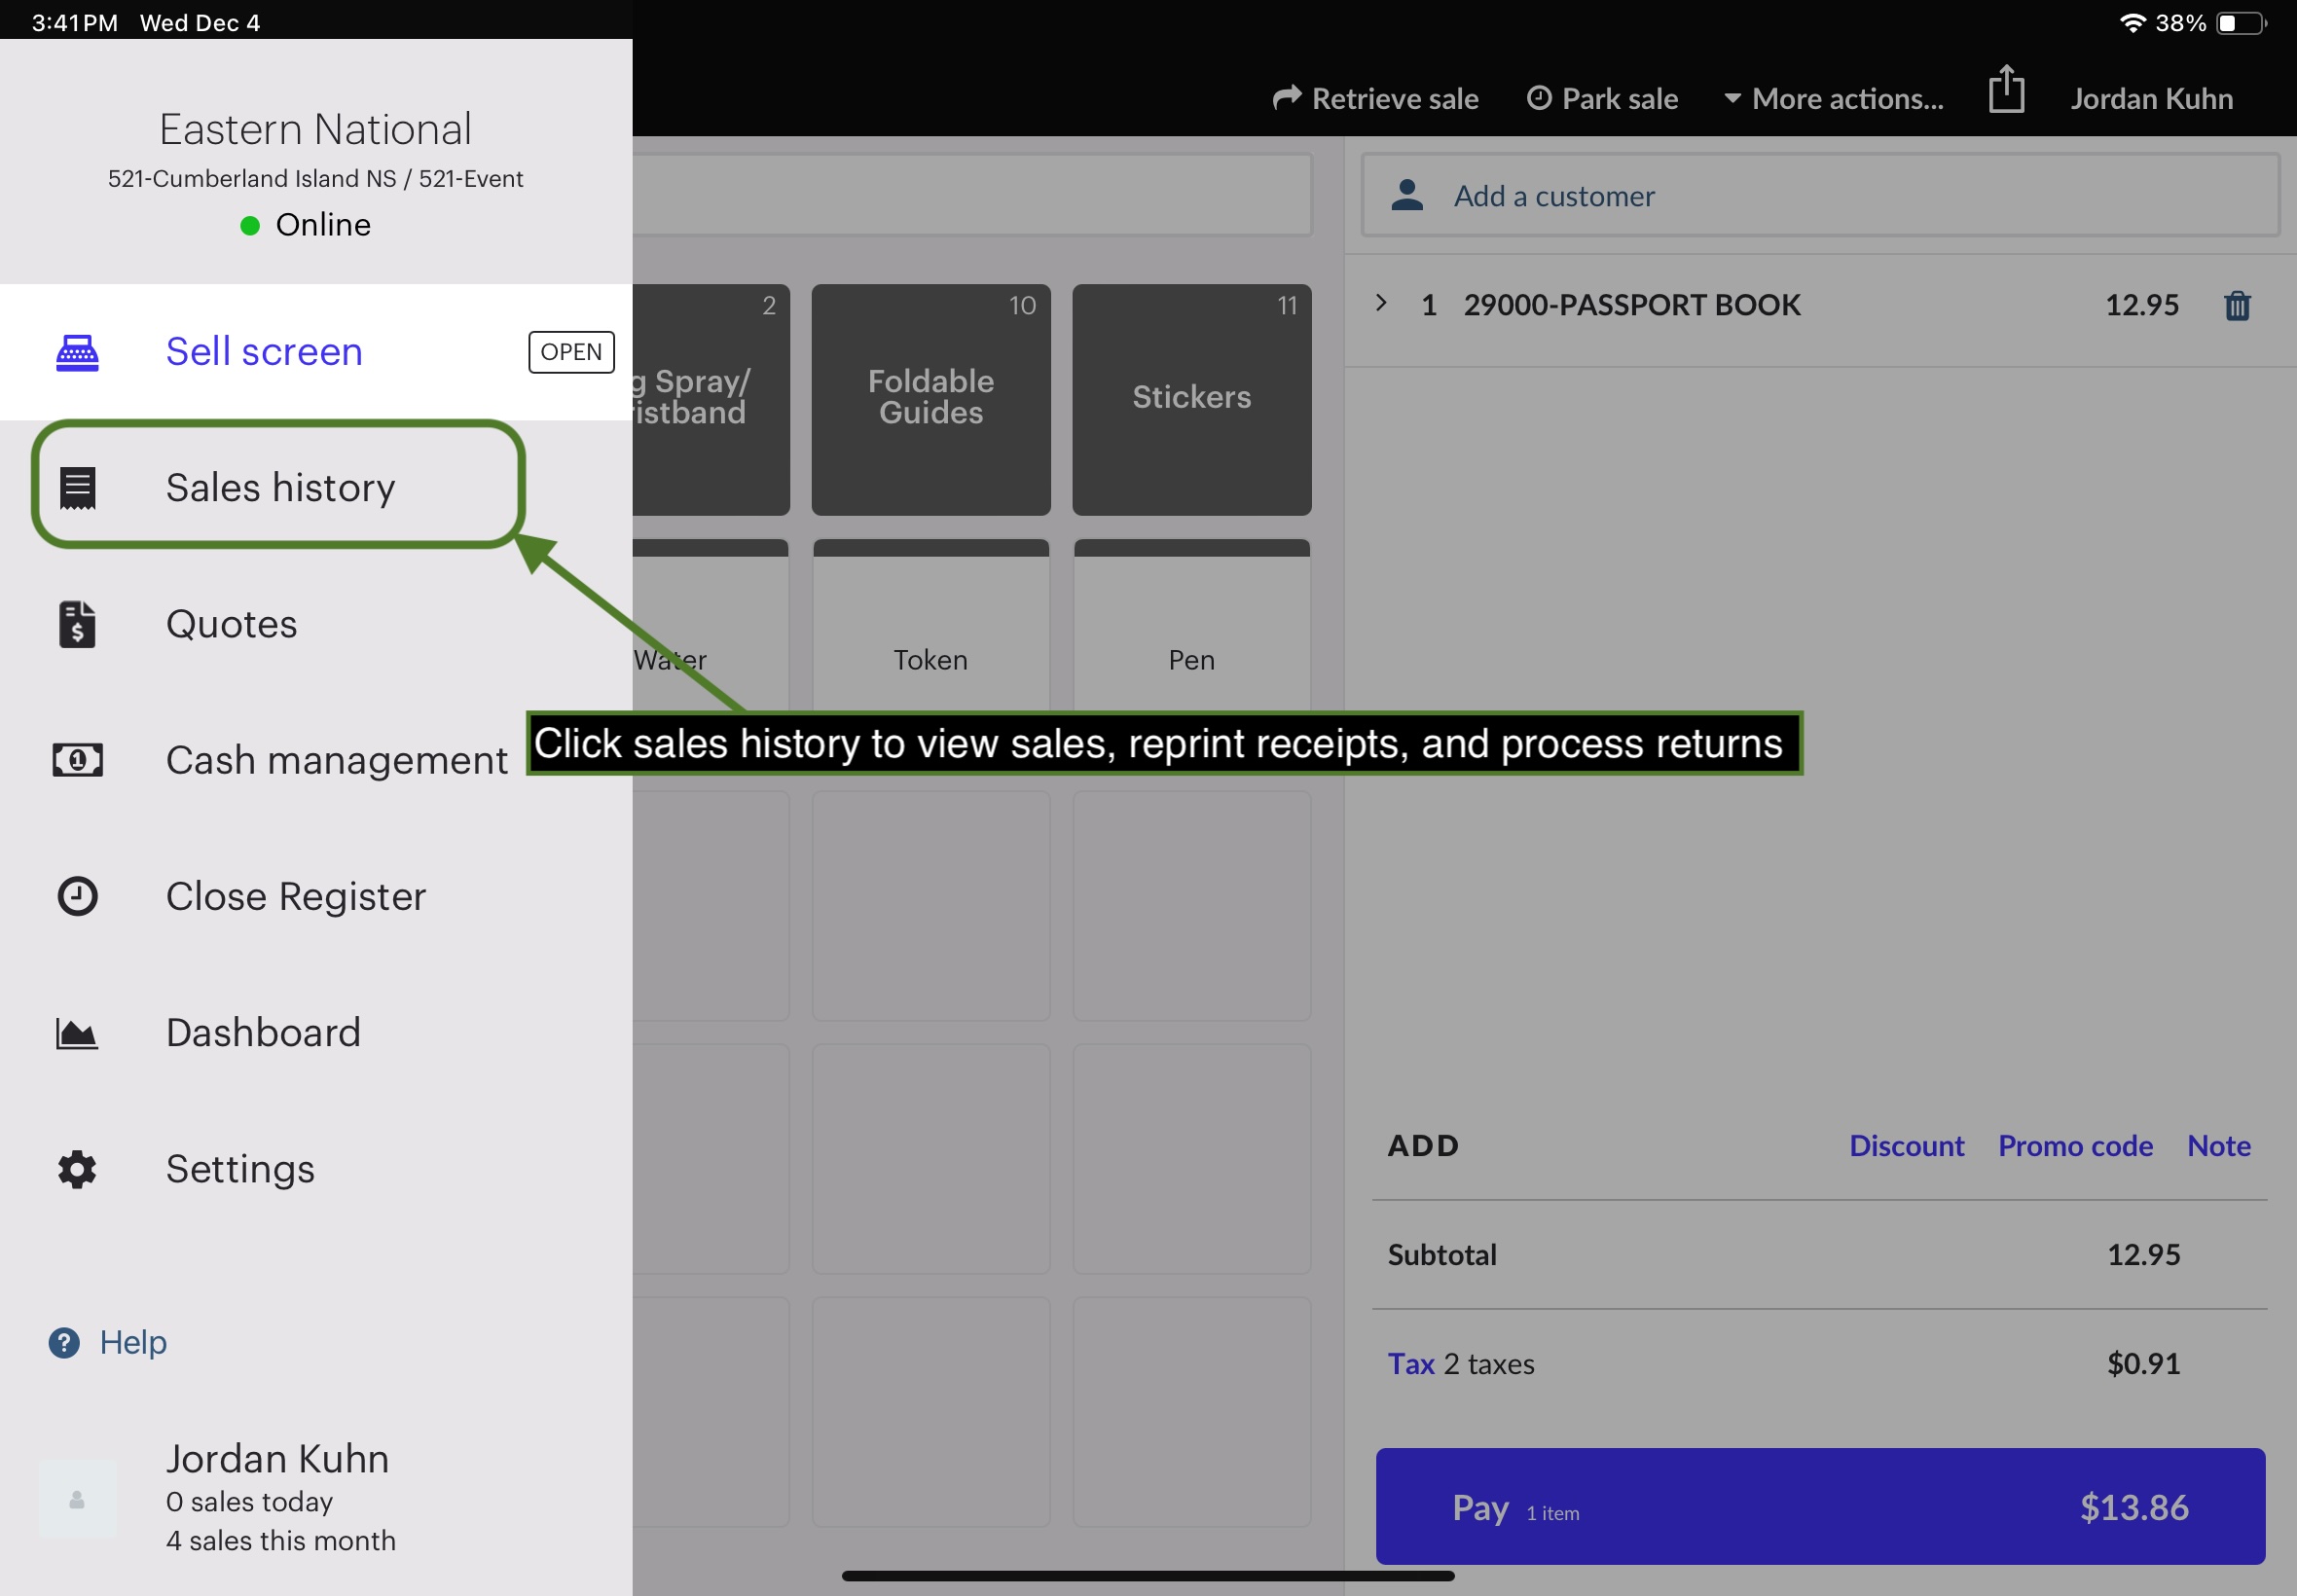Open the Tax details link
2297x1596 pixels.
pyautogui.click(x=1410, y=1364)
